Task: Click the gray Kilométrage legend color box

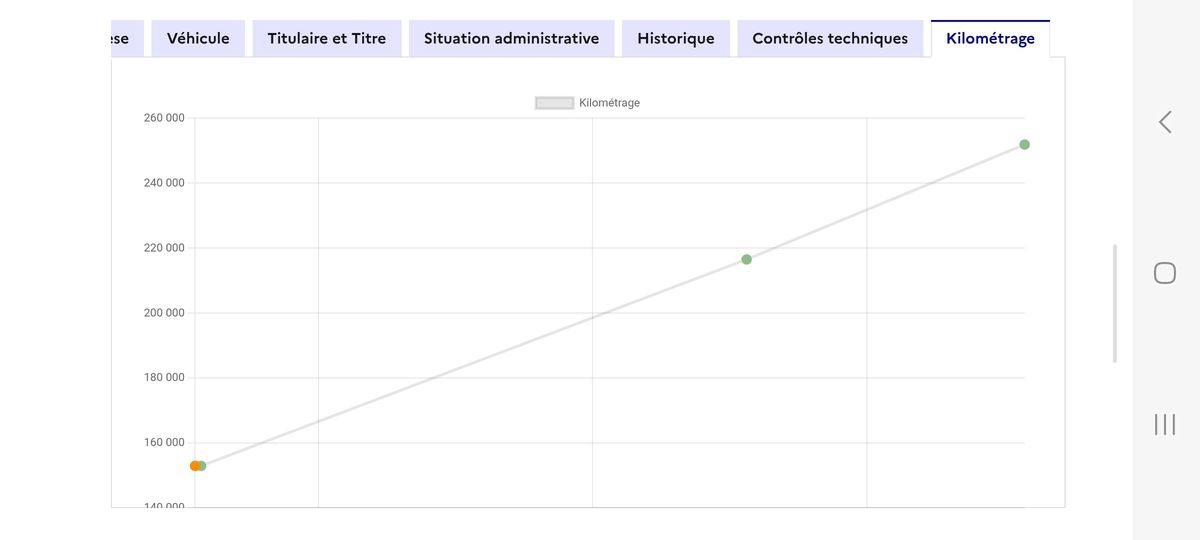Action: click(x=554, y=103)
